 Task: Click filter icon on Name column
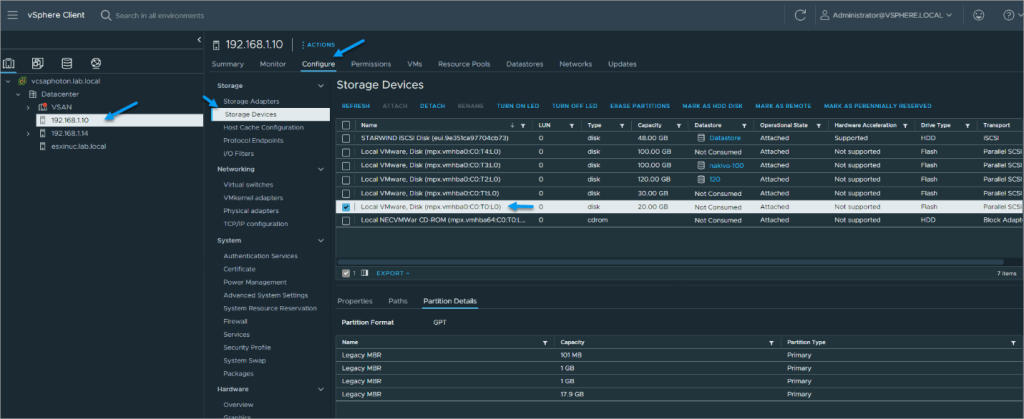(x=523, y=125)
